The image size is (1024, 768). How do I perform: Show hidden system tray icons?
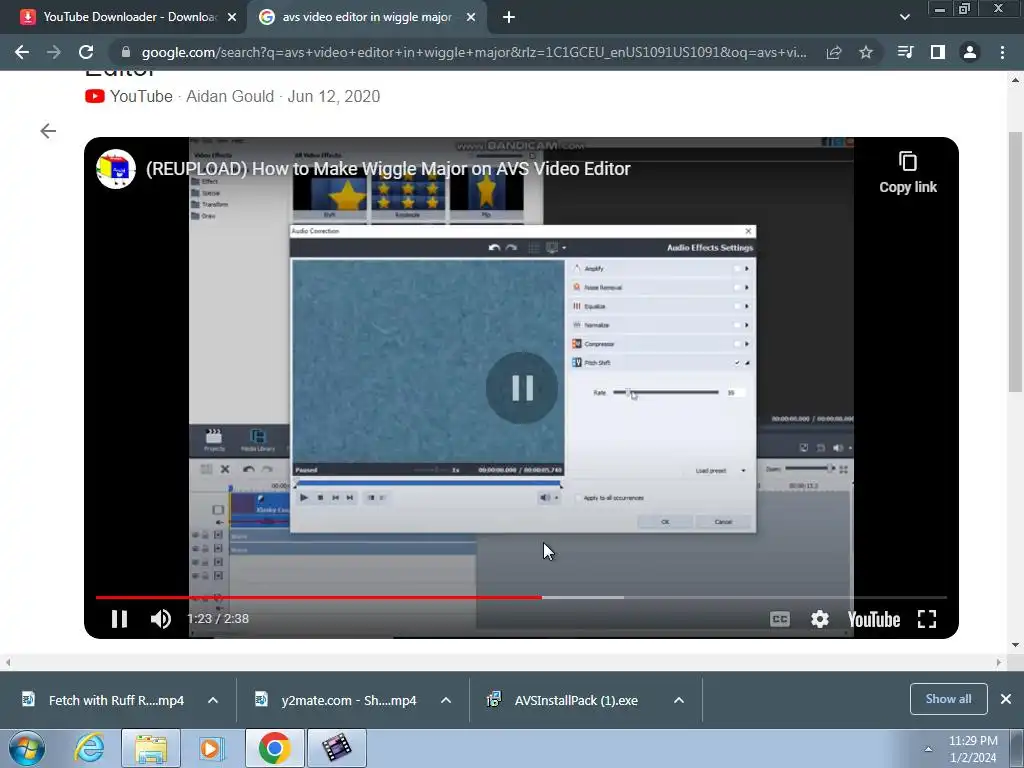click(x=928, y=749)
